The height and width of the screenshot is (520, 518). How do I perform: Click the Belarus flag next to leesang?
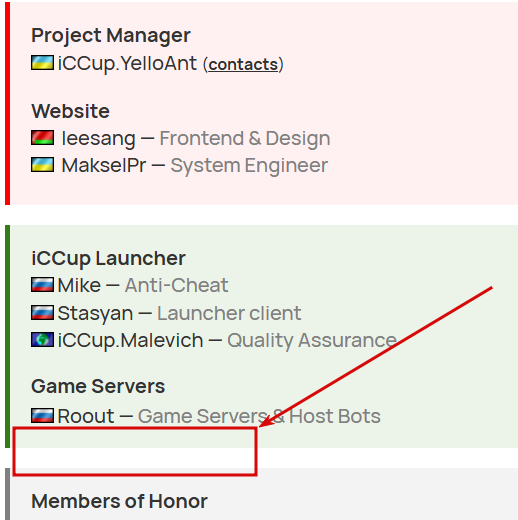tap(42, 138)
